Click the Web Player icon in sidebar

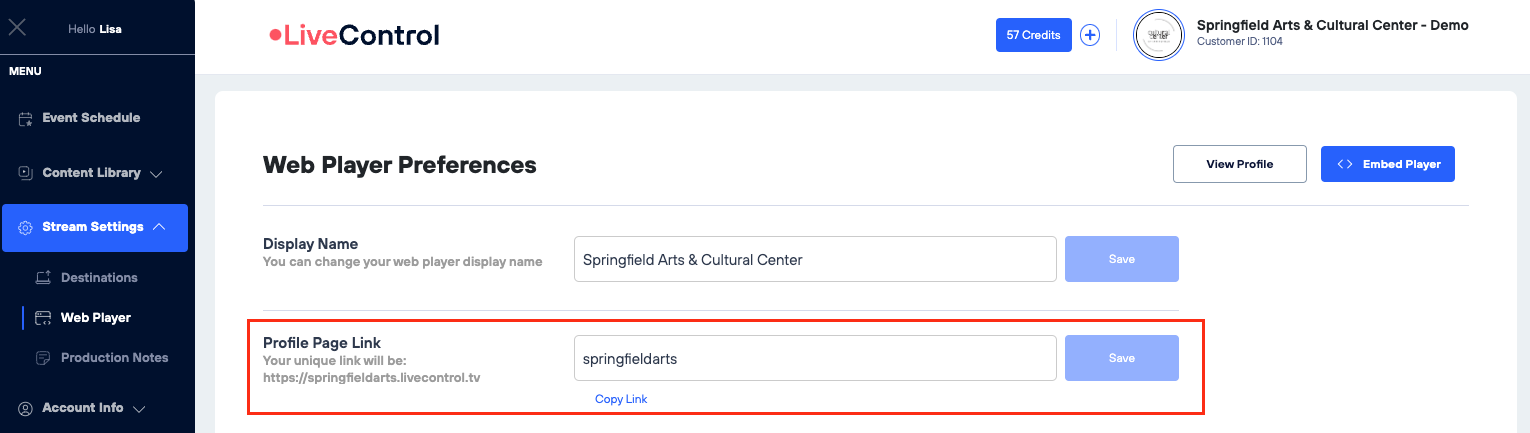point(43,318)
